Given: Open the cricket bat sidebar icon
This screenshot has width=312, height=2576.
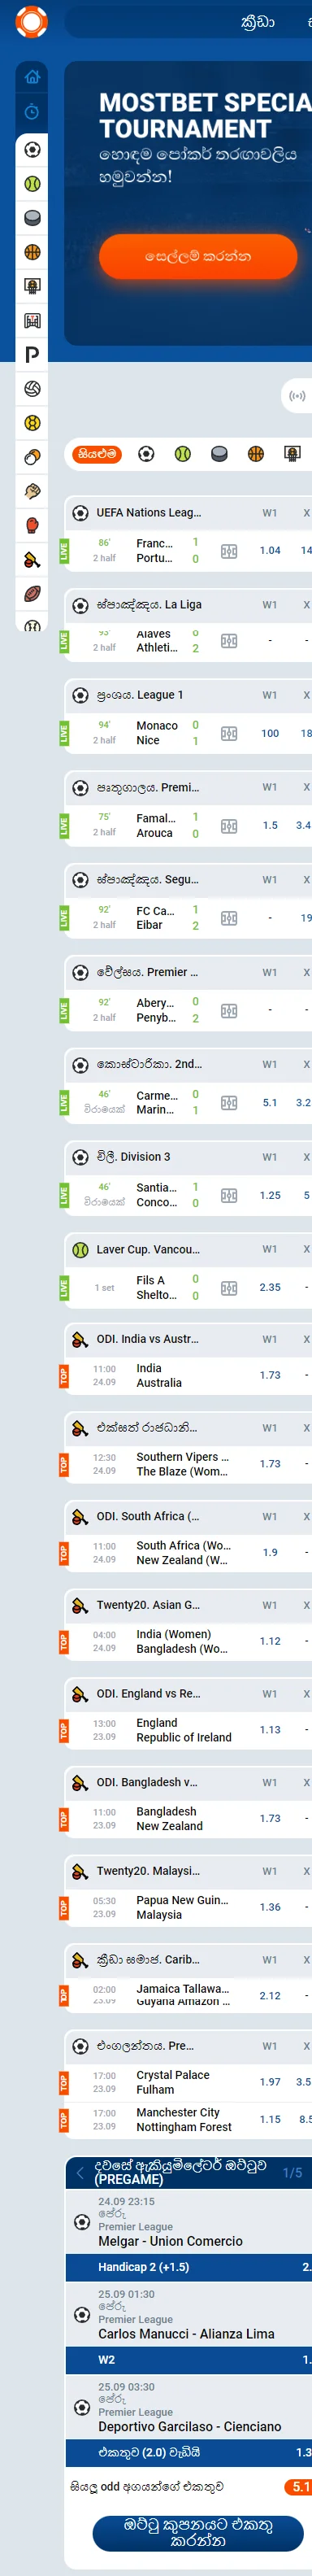Looking at the screenshot, I should [x=32, y=560].
